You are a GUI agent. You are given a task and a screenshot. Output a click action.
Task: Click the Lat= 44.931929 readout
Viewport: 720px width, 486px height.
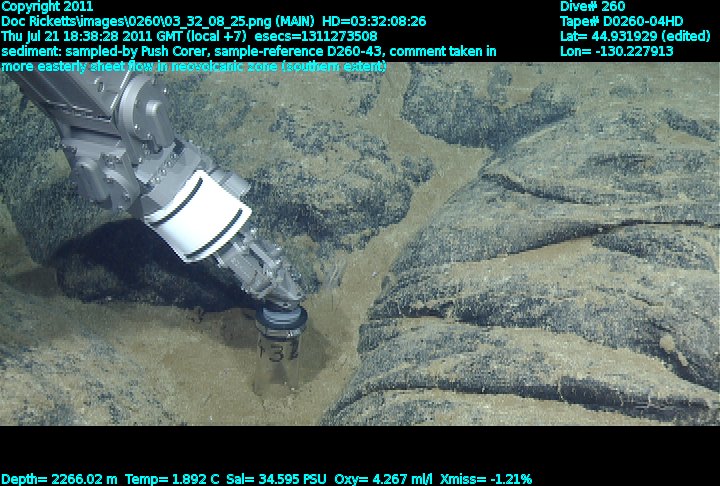point(628,36)
